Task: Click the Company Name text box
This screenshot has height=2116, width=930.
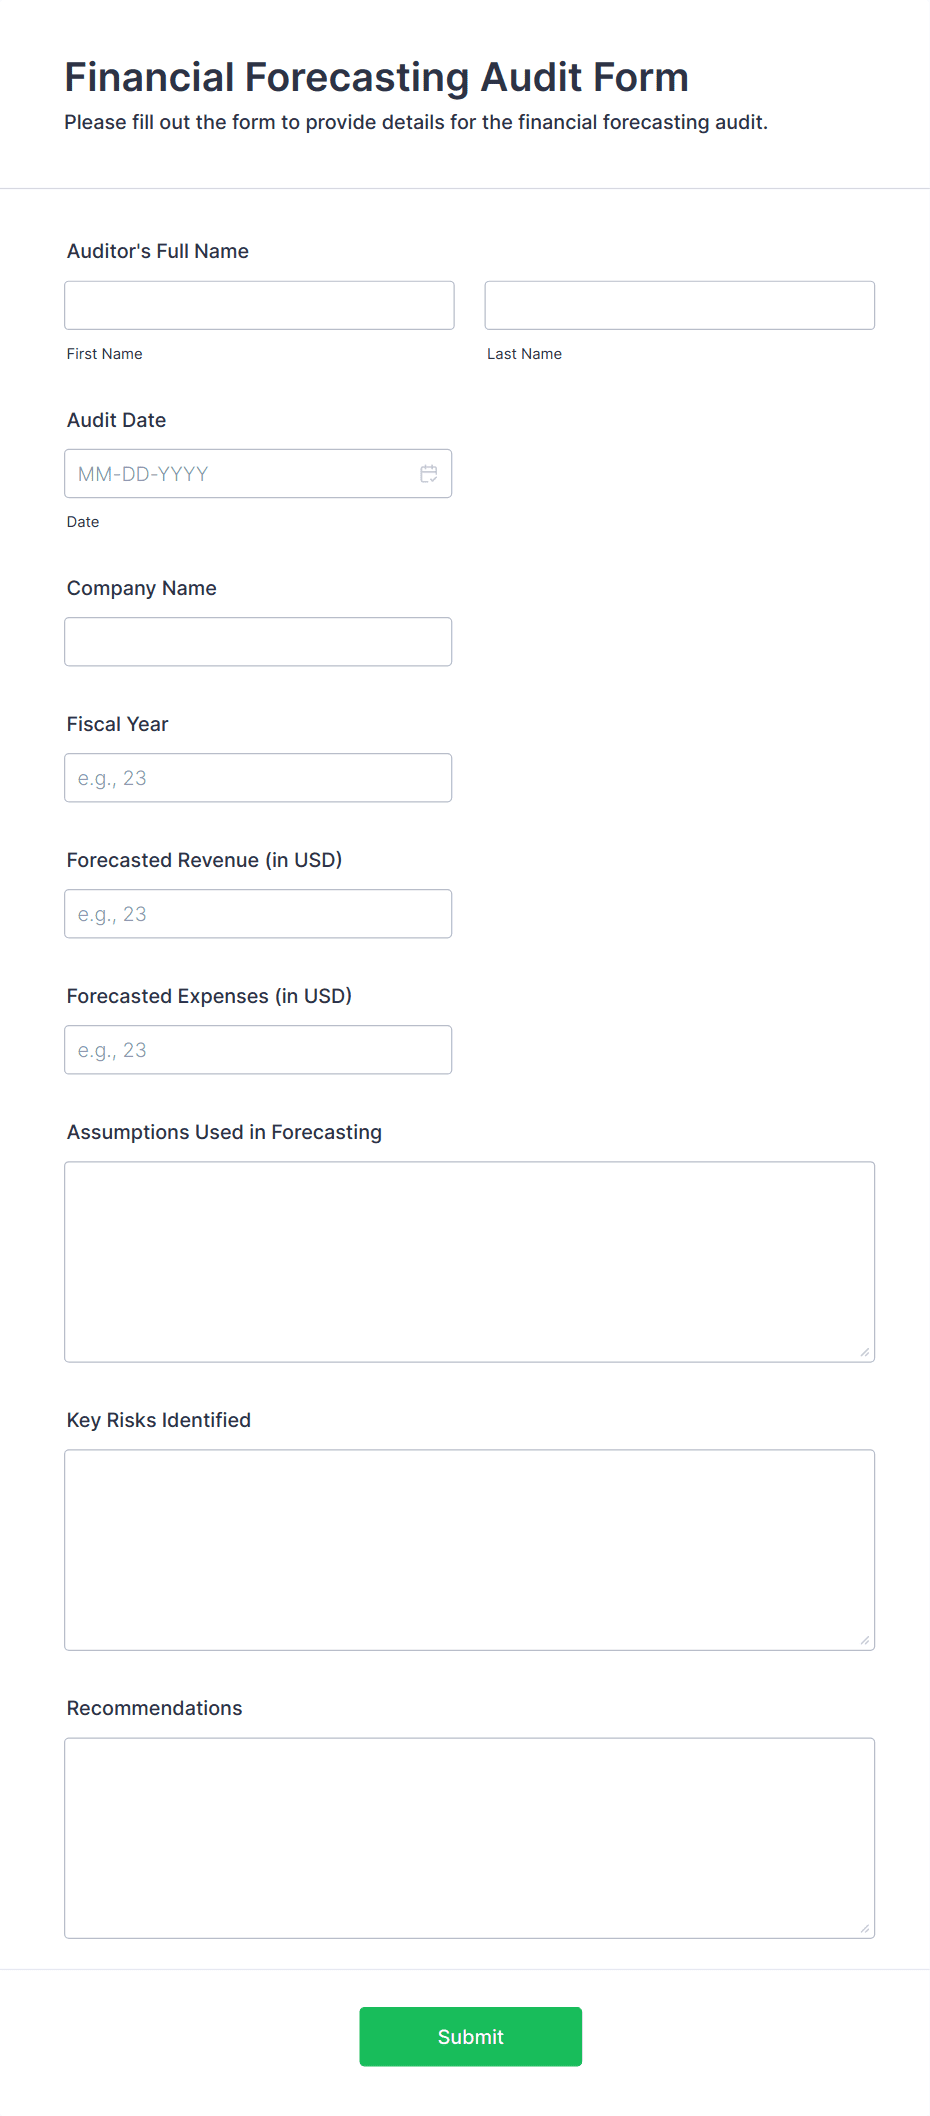Action: [258, 642]
